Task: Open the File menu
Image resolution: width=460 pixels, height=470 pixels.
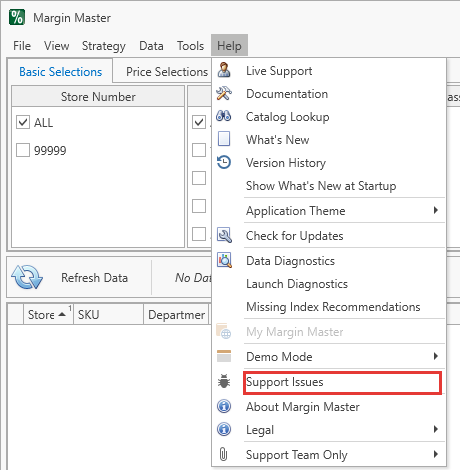Action: coord(22,46)
